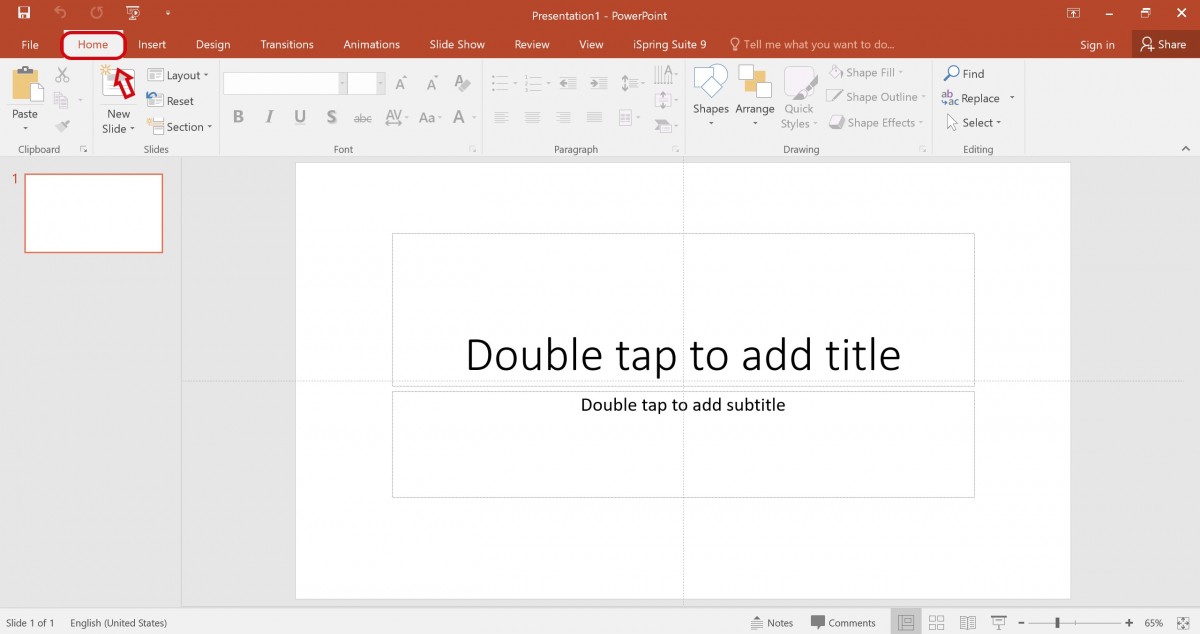The width and height of the screenshot is (1200, 634).
Task: Click the Paste clipboard icon
Action: click(27, 84)
